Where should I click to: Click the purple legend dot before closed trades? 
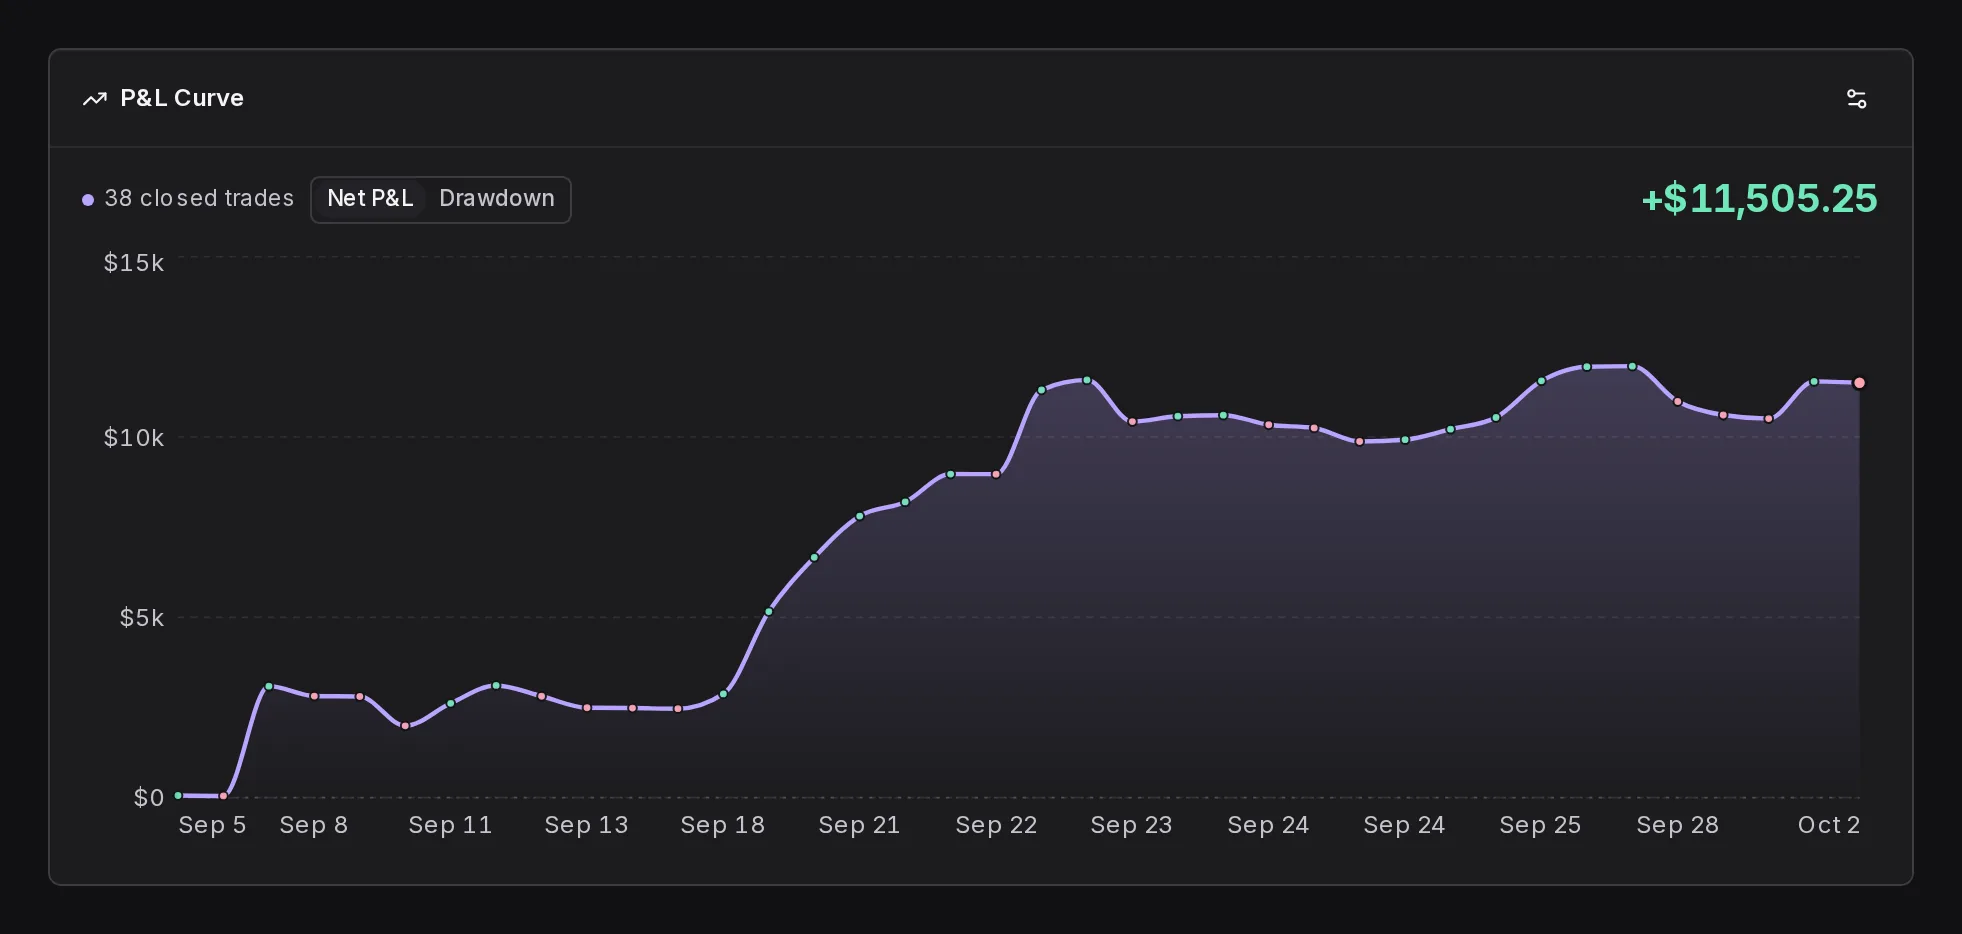point(88,200)
